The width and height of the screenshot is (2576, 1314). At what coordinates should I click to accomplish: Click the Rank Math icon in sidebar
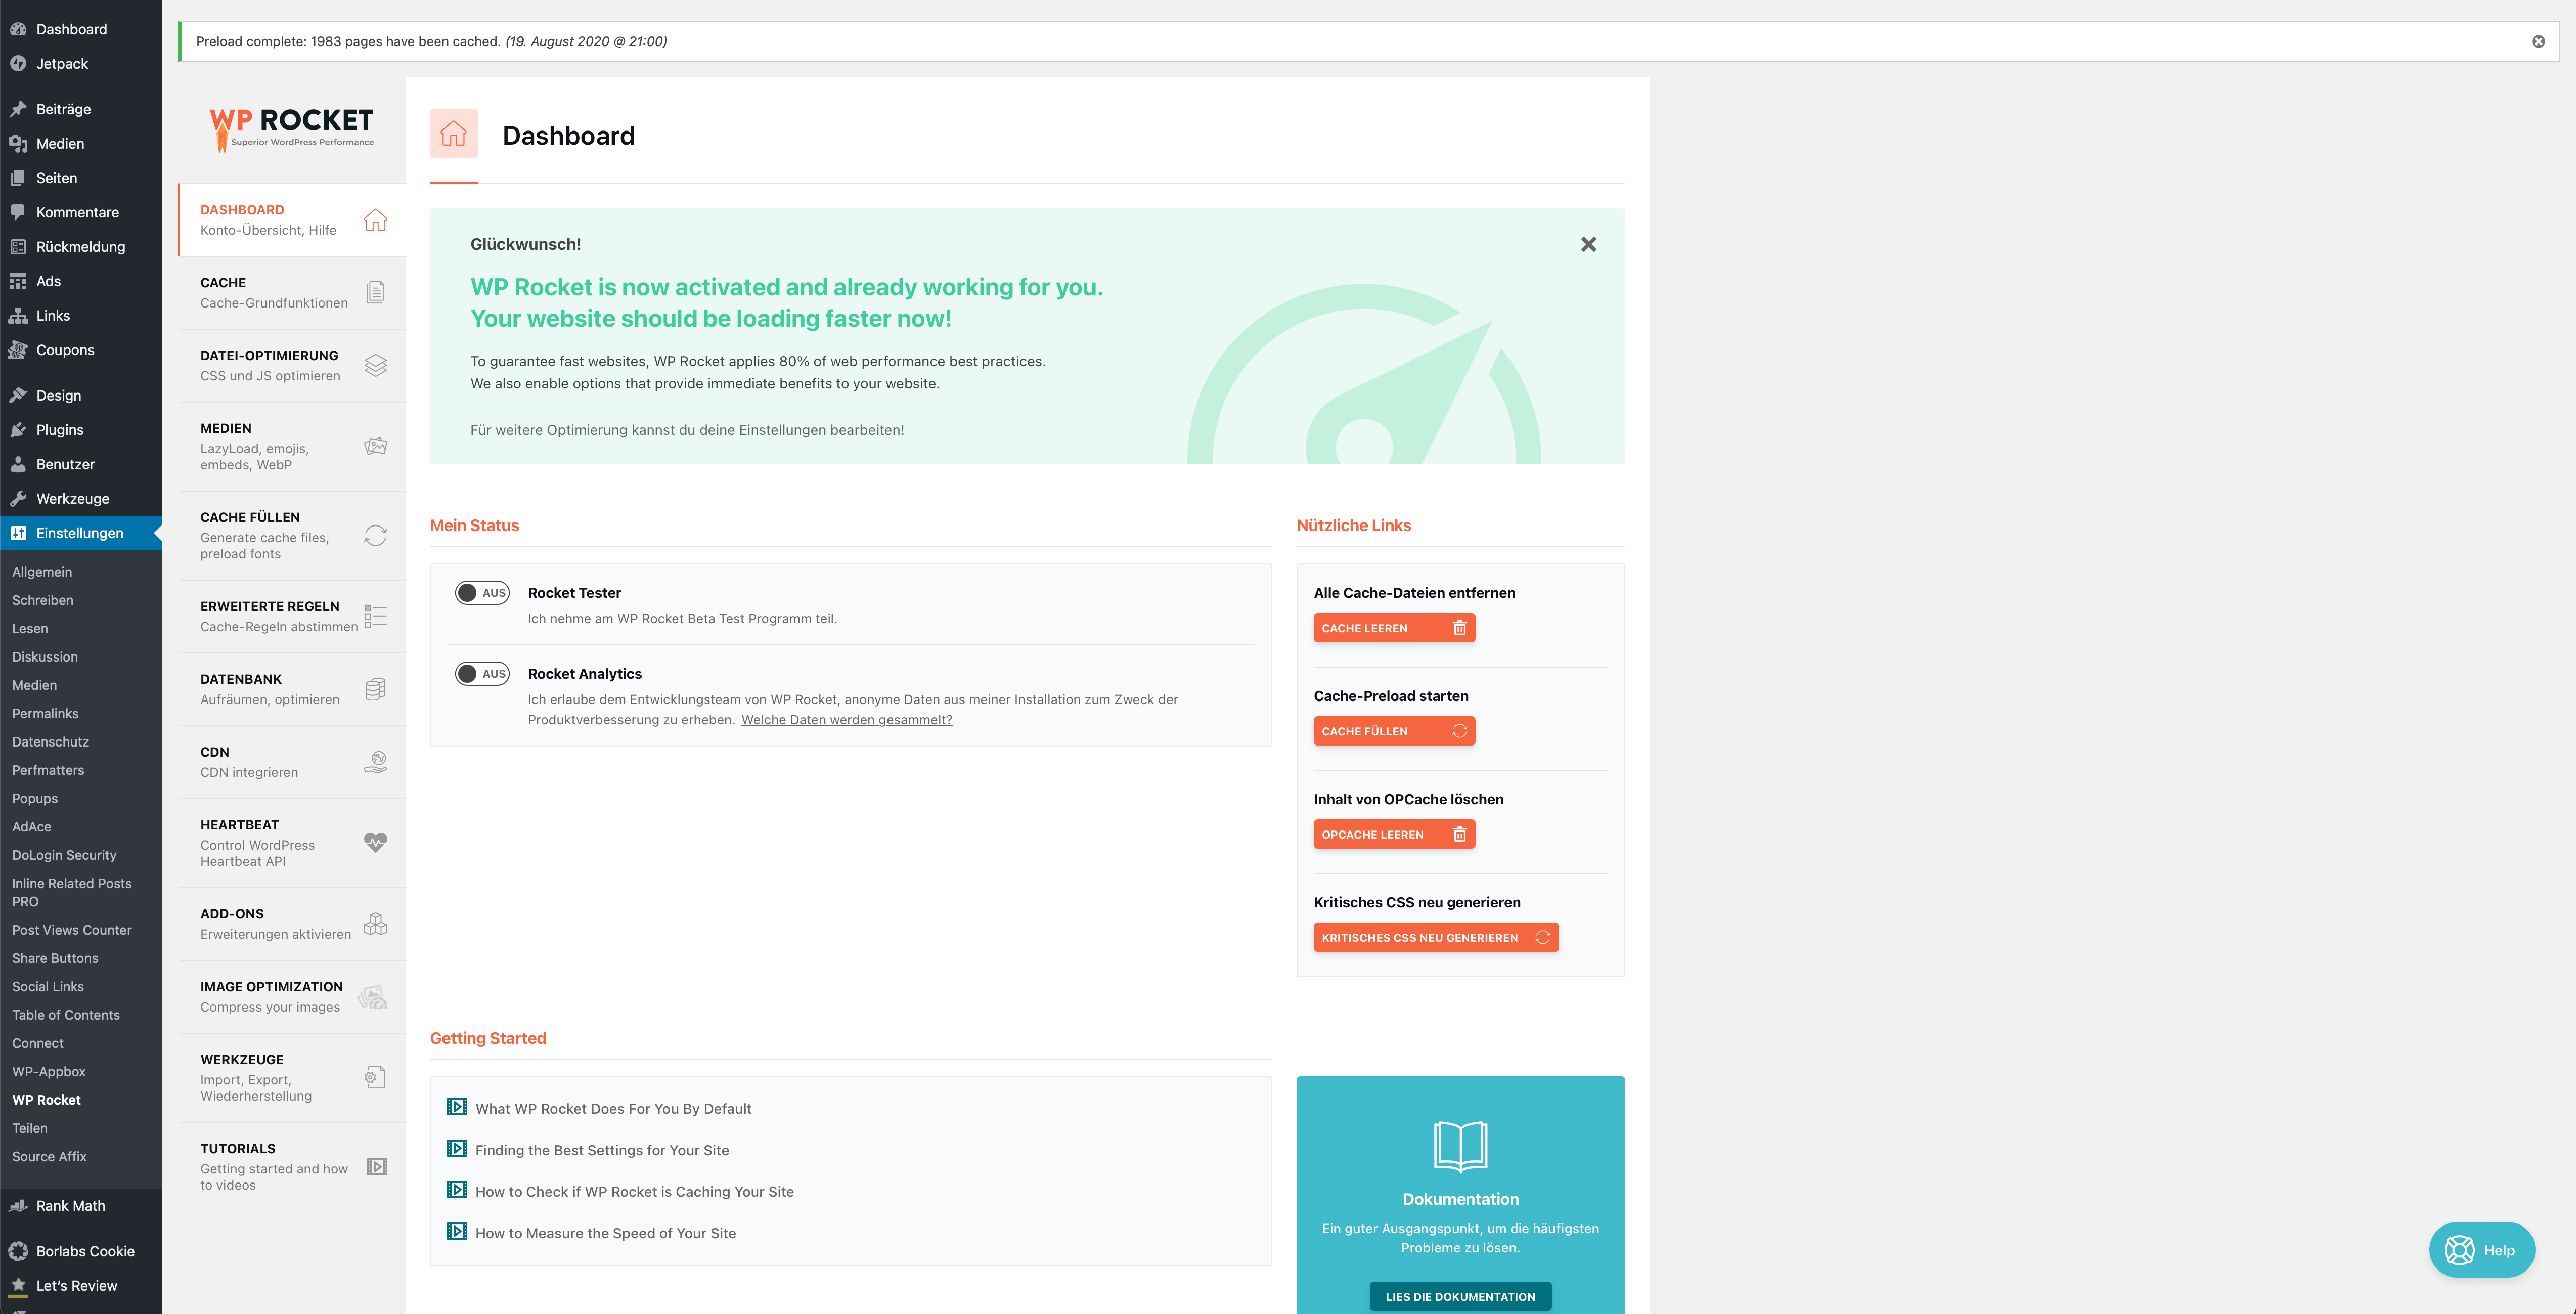(18, 1205)
